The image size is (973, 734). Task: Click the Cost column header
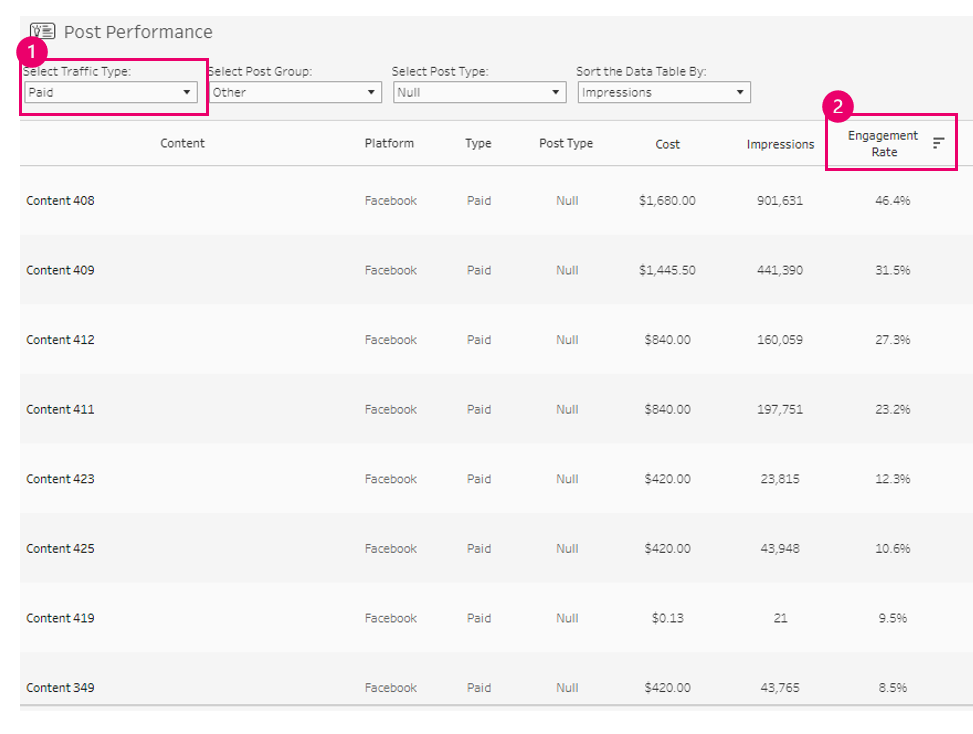668,145
